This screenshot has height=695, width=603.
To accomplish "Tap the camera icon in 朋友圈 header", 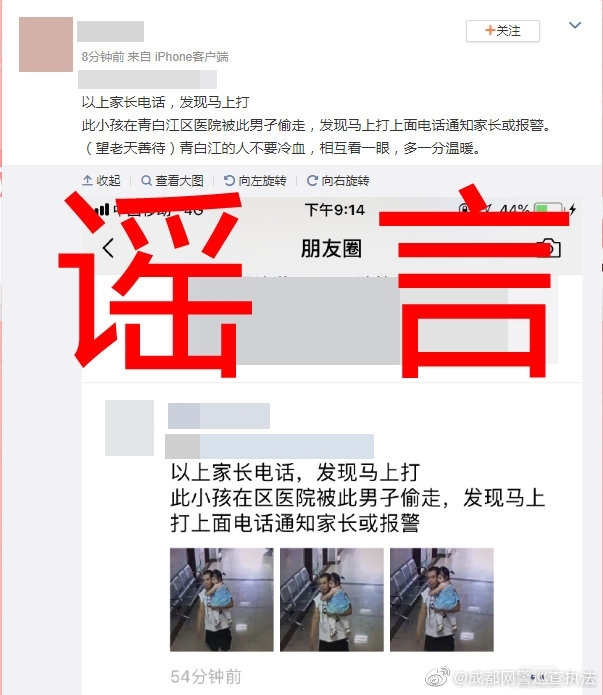I will (549, 248).
